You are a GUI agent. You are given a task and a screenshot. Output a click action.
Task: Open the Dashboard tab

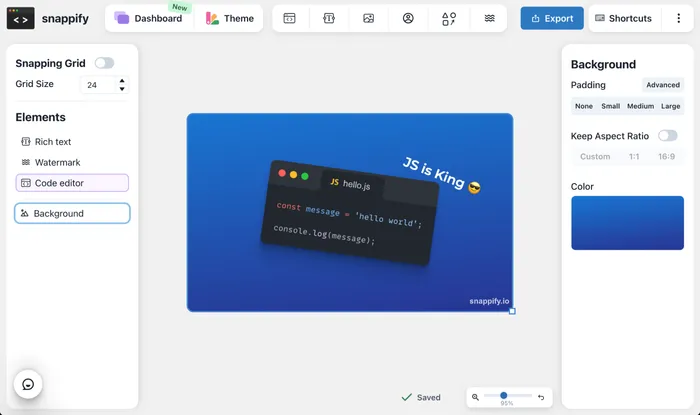(x=150, y=18)
